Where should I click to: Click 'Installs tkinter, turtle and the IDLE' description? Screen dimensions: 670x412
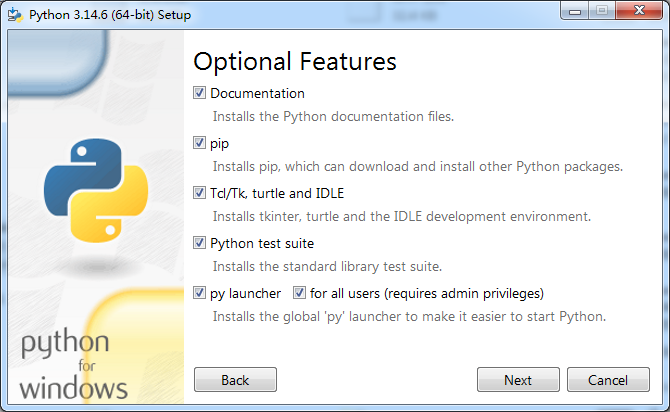pyautogui.click(x=402, y=216)
